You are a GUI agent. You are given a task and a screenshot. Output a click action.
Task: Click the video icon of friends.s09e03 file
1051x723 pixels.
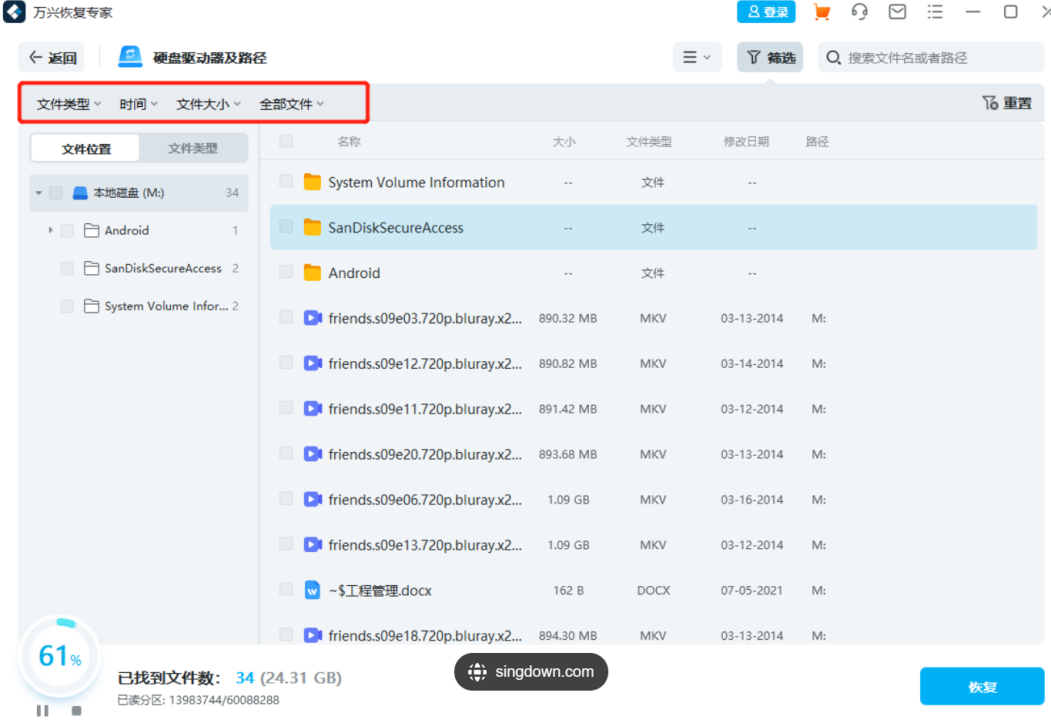pos(313,318)
